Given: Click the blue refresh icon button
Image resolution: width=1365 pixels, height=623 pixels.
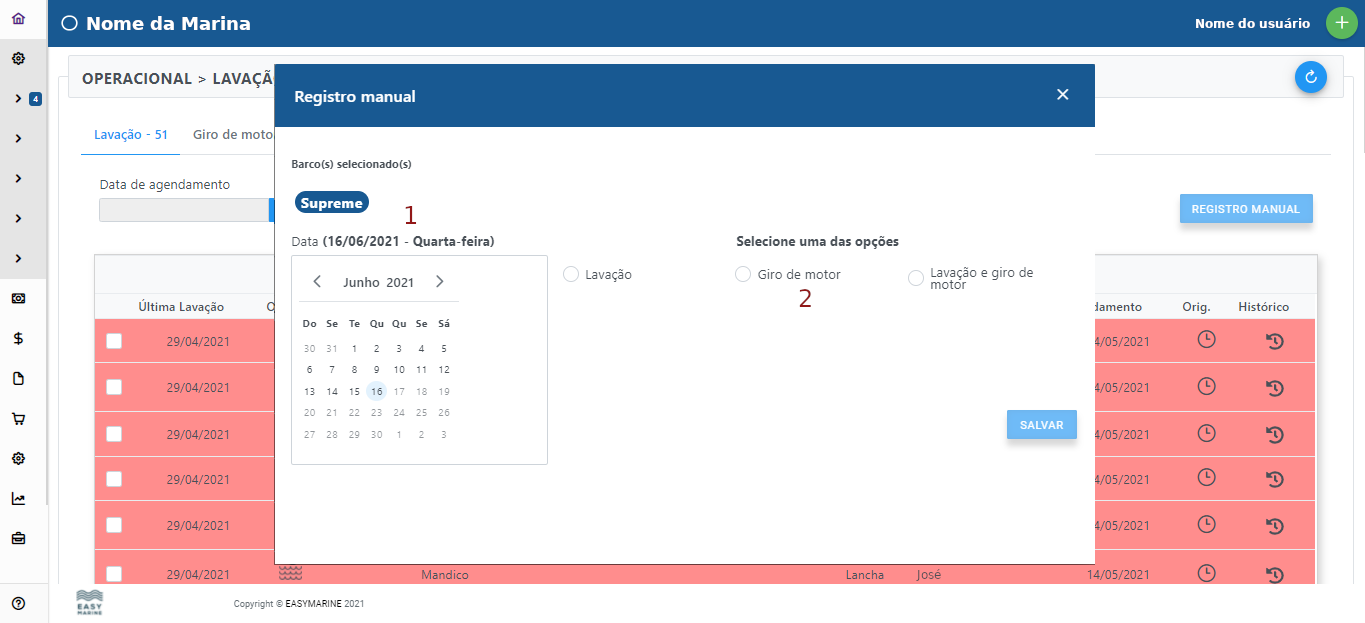Looking at the screenshot, I should coord(1310,77).
